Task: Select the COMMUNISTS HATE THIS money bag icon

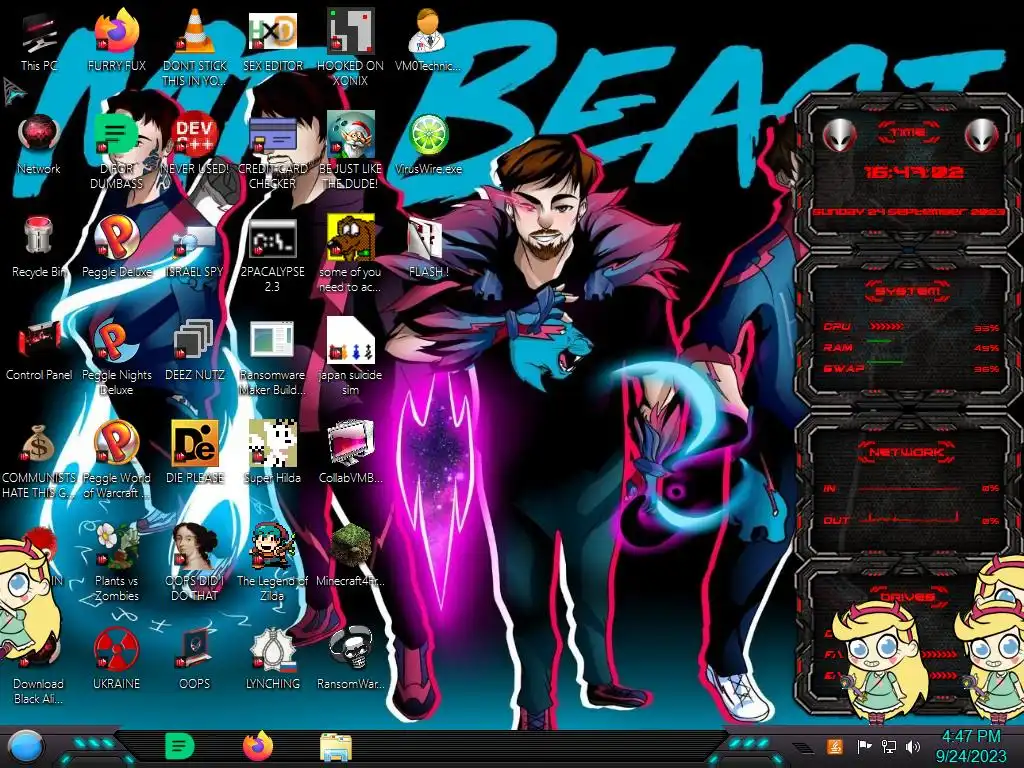Action: (x=39, y=444)
